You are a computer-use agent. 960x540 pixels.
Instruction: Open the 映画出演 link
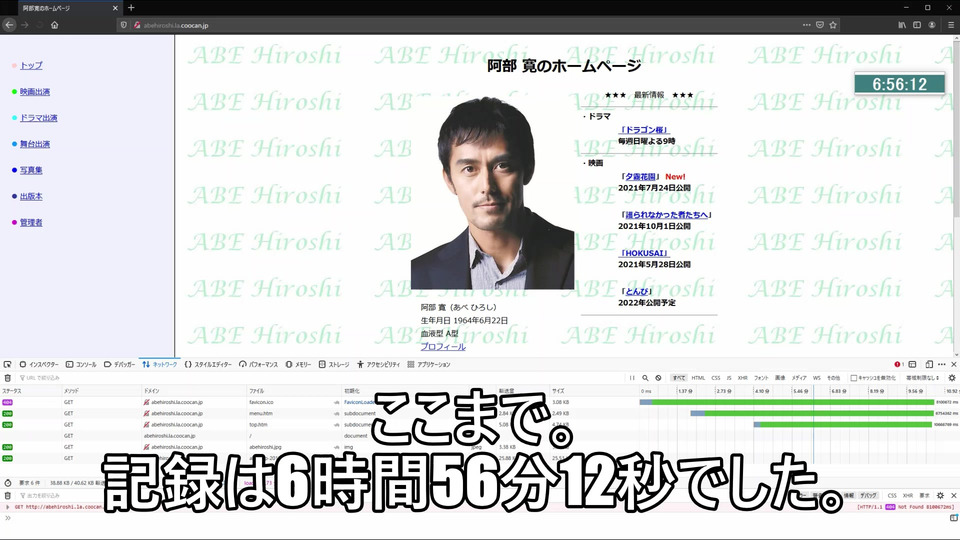[x=35, y=92]
